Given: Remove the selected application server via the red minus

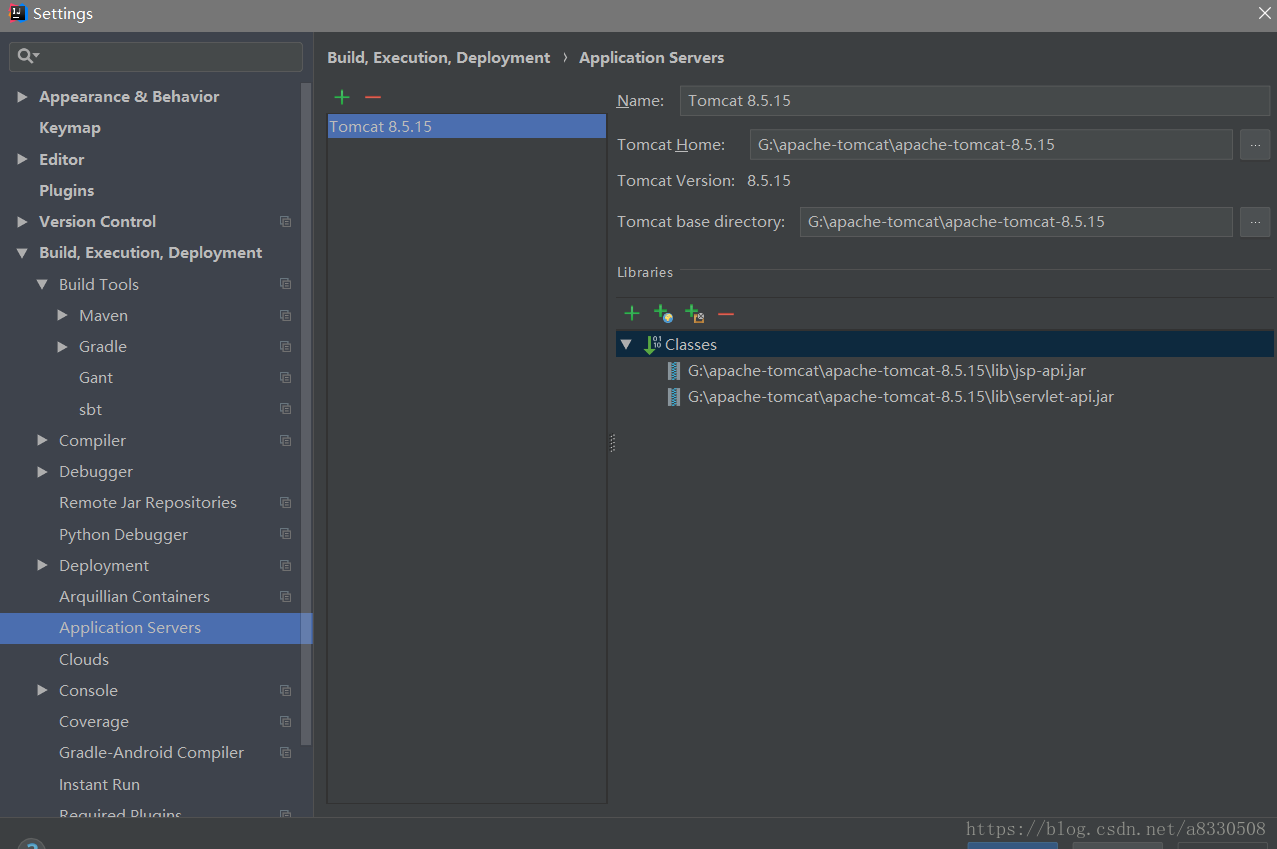Looking at the screenshot, I should (x=373, y=97).
